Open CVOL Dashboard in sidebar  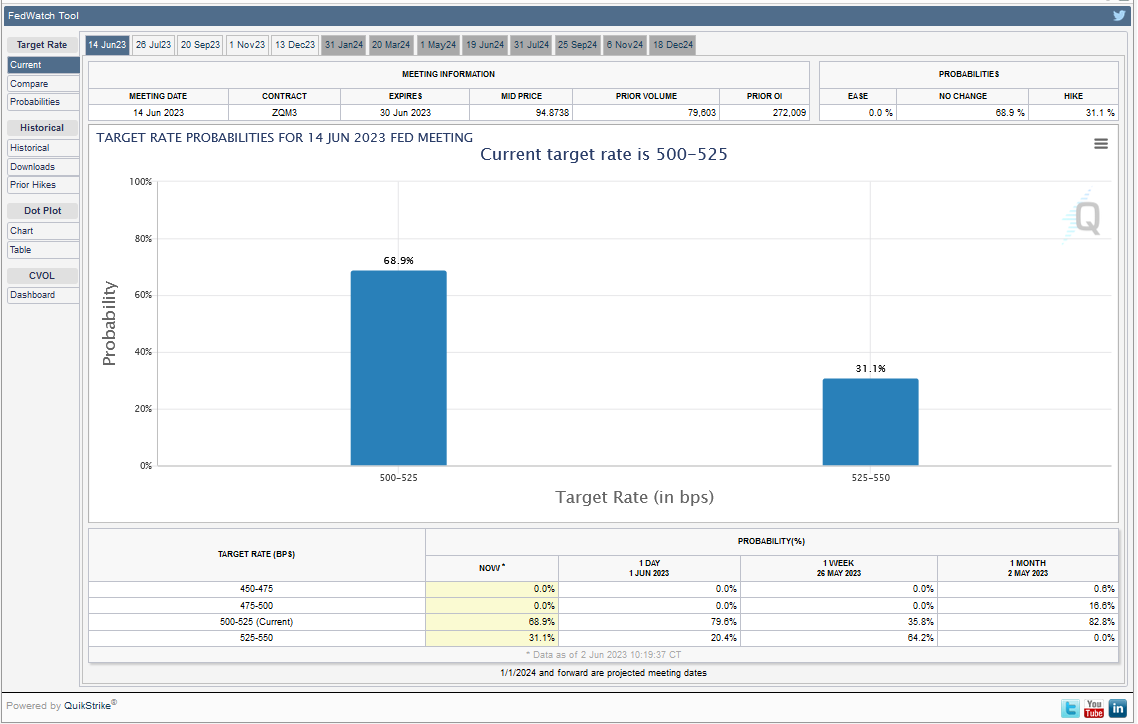44,295
